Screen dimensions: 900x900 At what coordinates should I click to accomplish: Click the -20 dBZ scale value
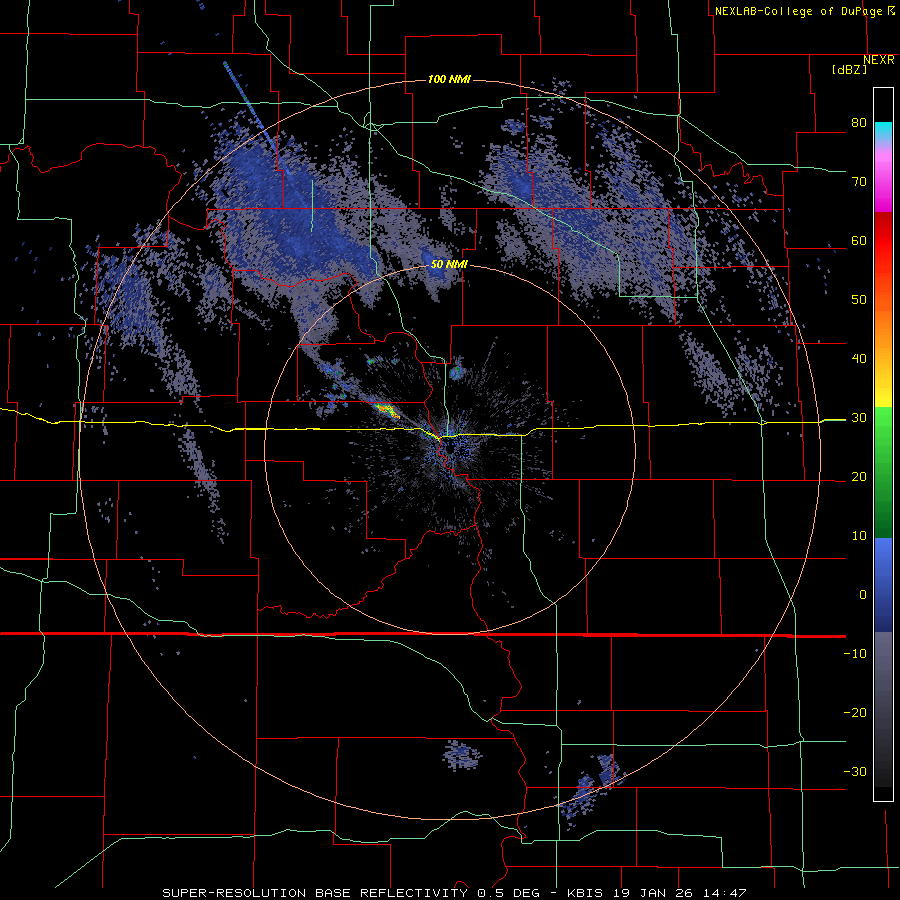pos(855,713)
